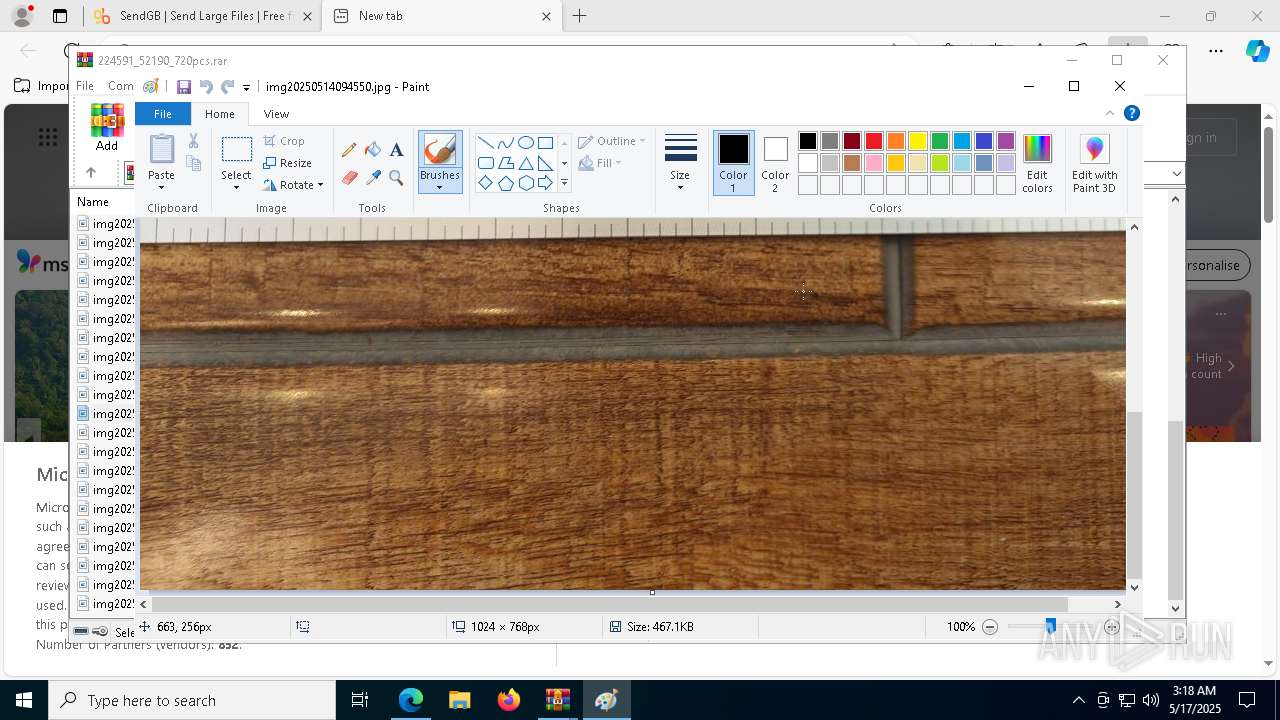This screenshot has height=720, width=1280.
Task: Click the Brushes tool icon
Action: 440,150
